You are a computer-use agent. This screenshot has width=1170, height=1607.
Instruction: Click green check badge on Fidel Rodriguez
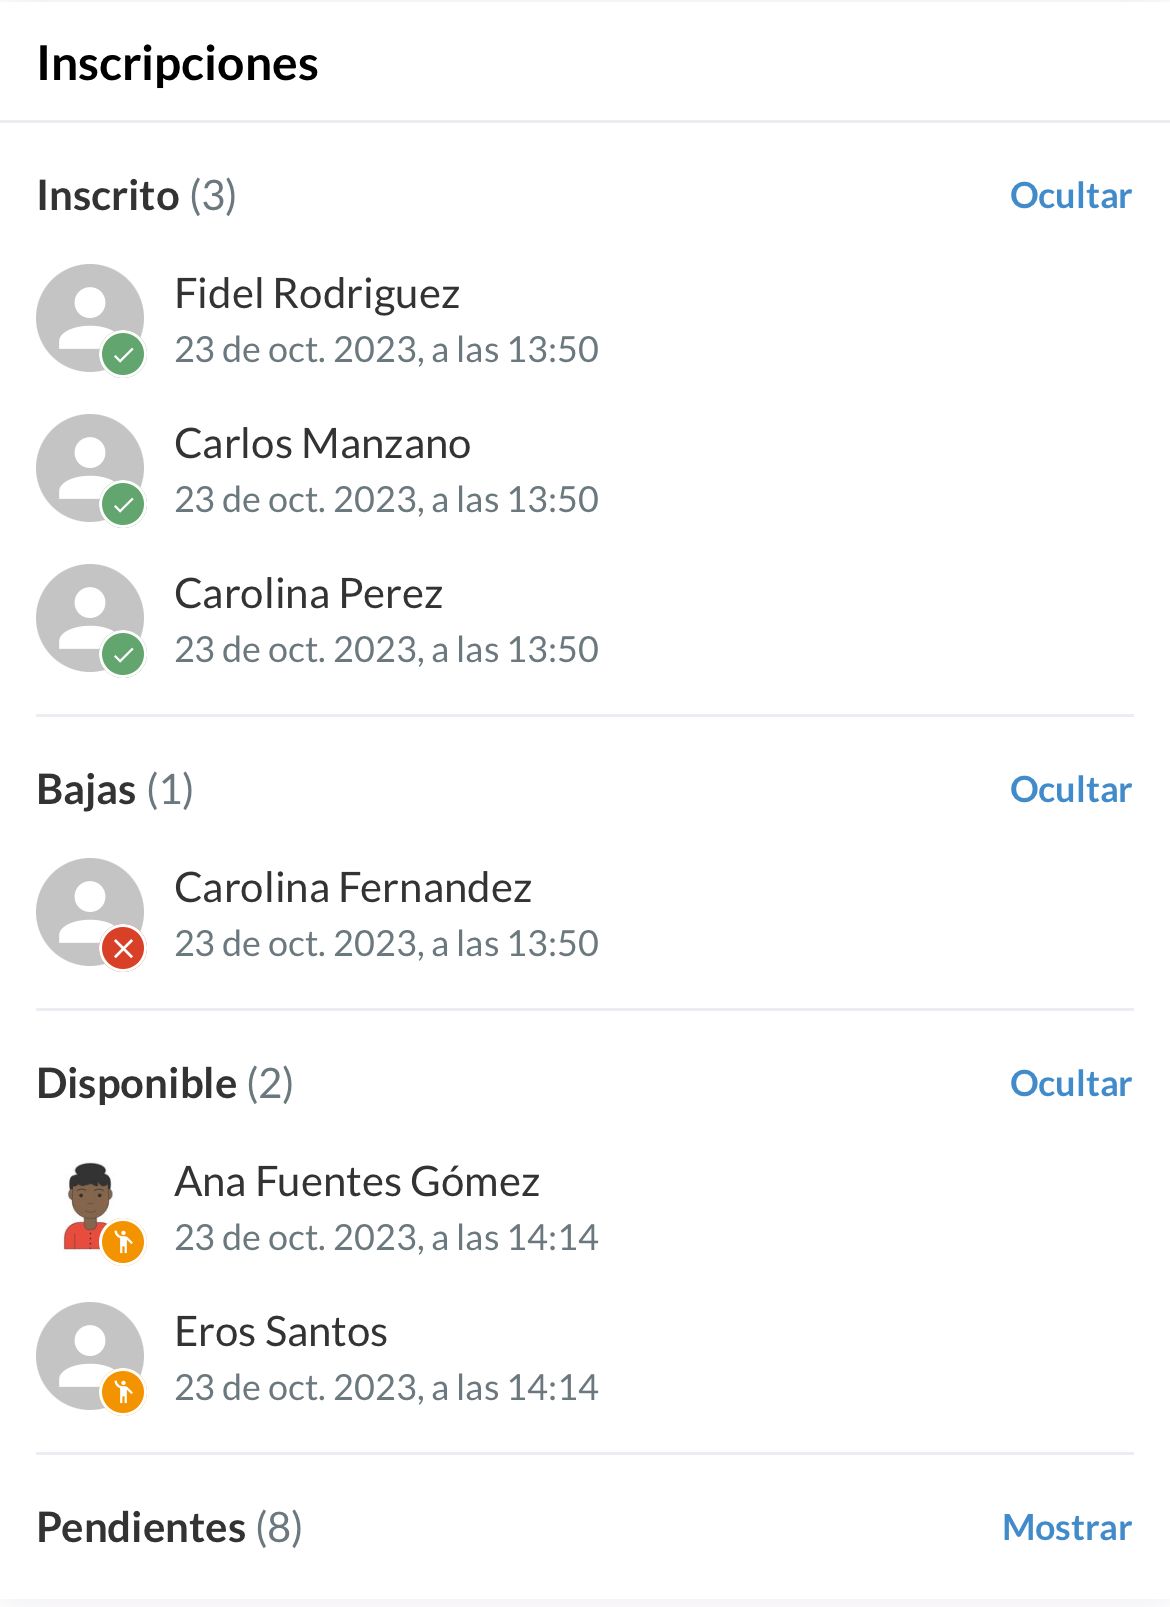(x=124, y=354)
